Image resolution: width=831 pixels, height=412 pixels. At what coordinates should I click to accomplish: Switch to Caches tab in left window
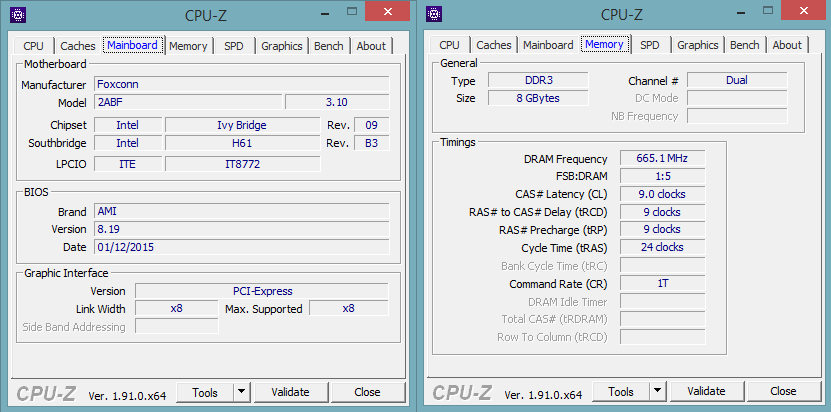click(x=77, y=46)
